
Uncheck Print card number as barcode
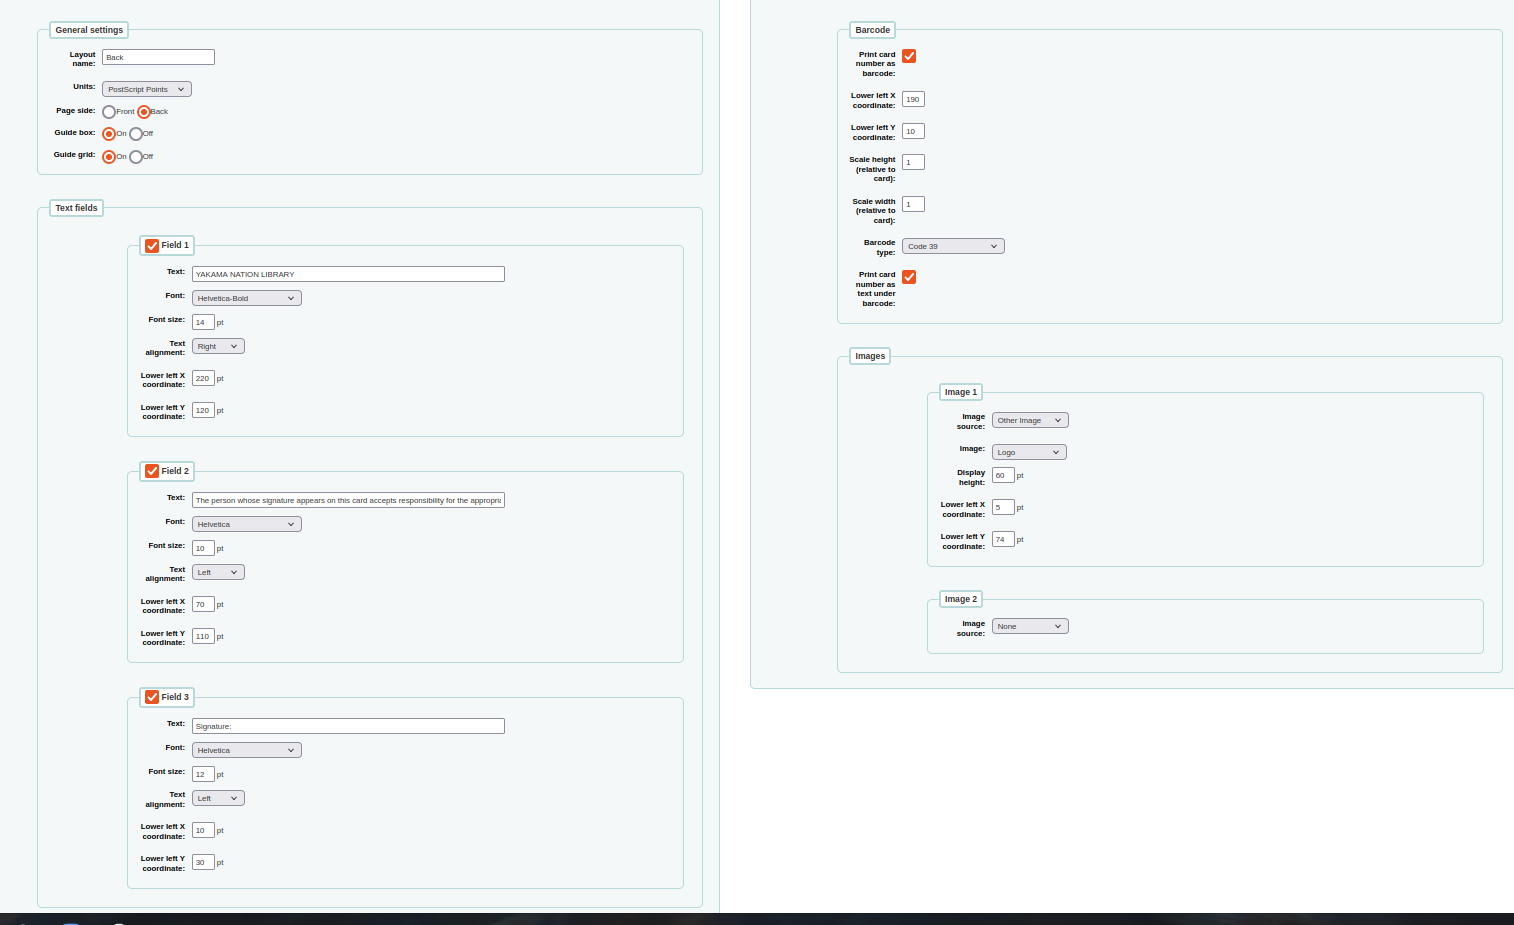(909, 57)
